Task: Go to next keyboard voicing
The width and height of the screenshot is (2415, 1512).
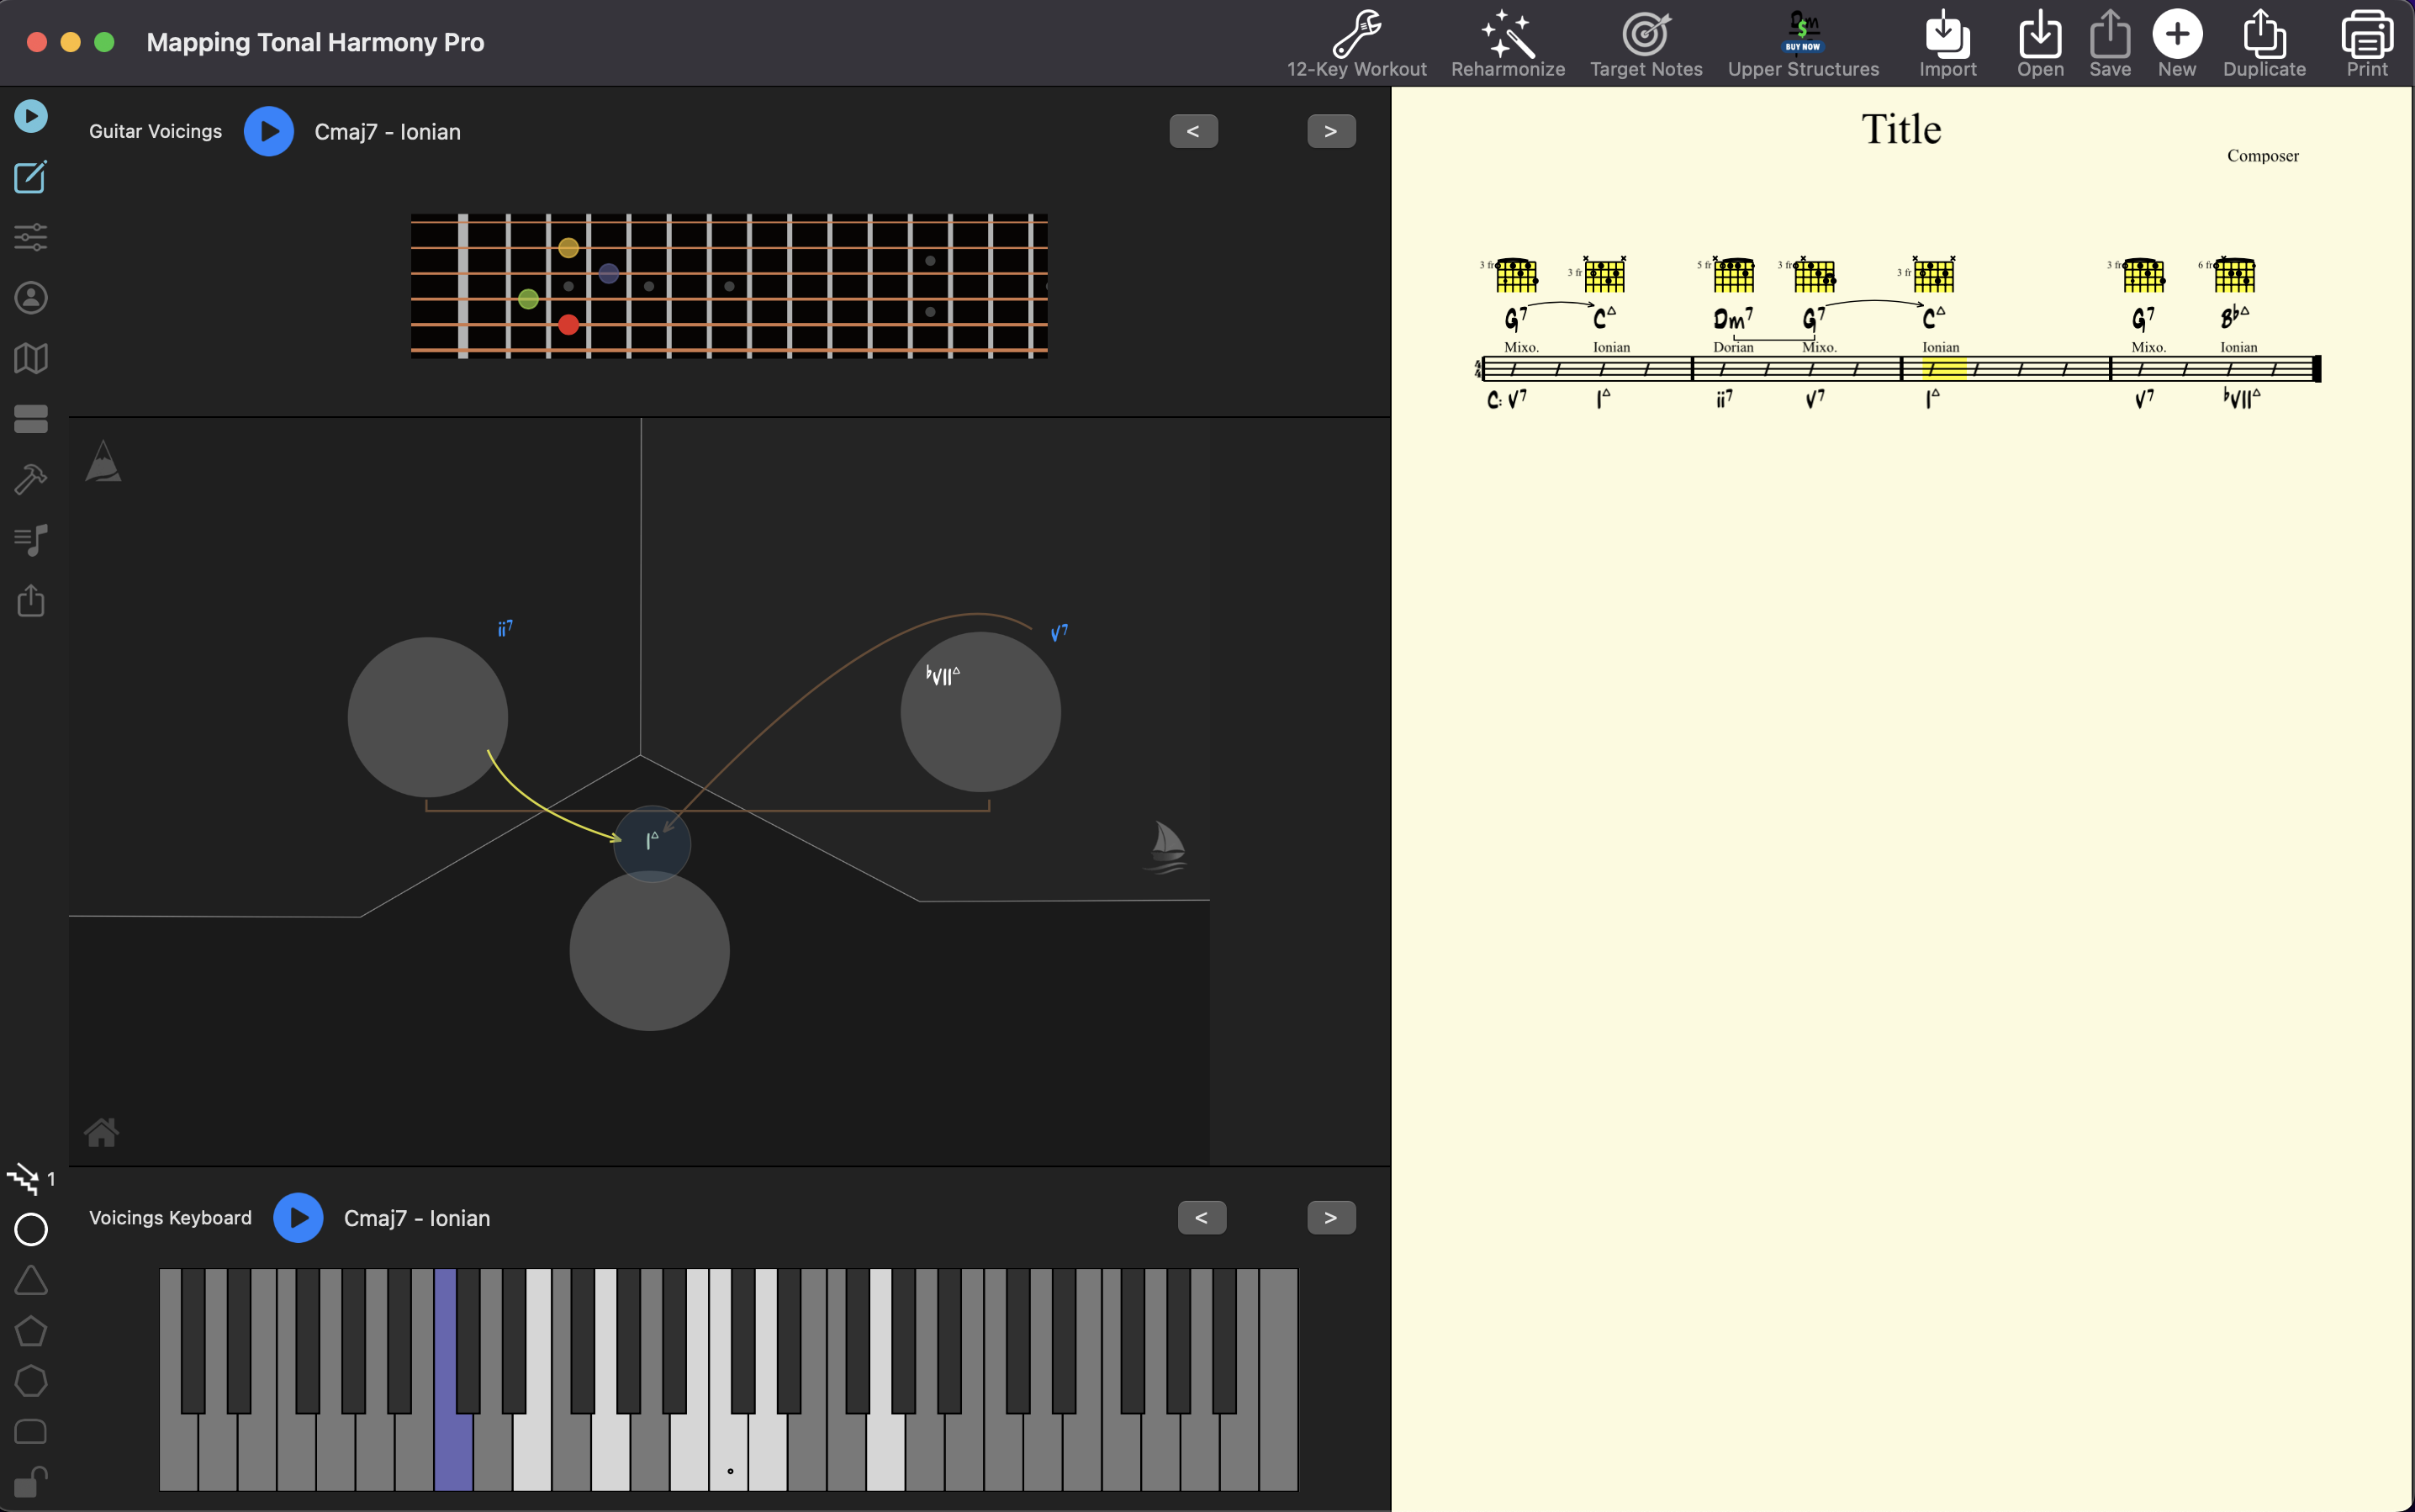Action: tap(1331, 1217)
